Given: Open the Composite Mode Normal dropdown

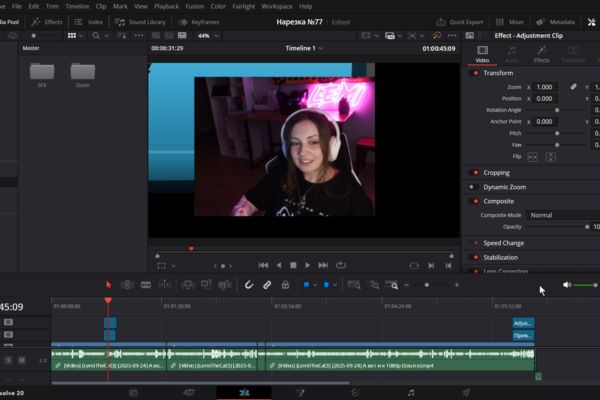Looking at the screenshot, I should pyautogui.click(x=563, y=215).
